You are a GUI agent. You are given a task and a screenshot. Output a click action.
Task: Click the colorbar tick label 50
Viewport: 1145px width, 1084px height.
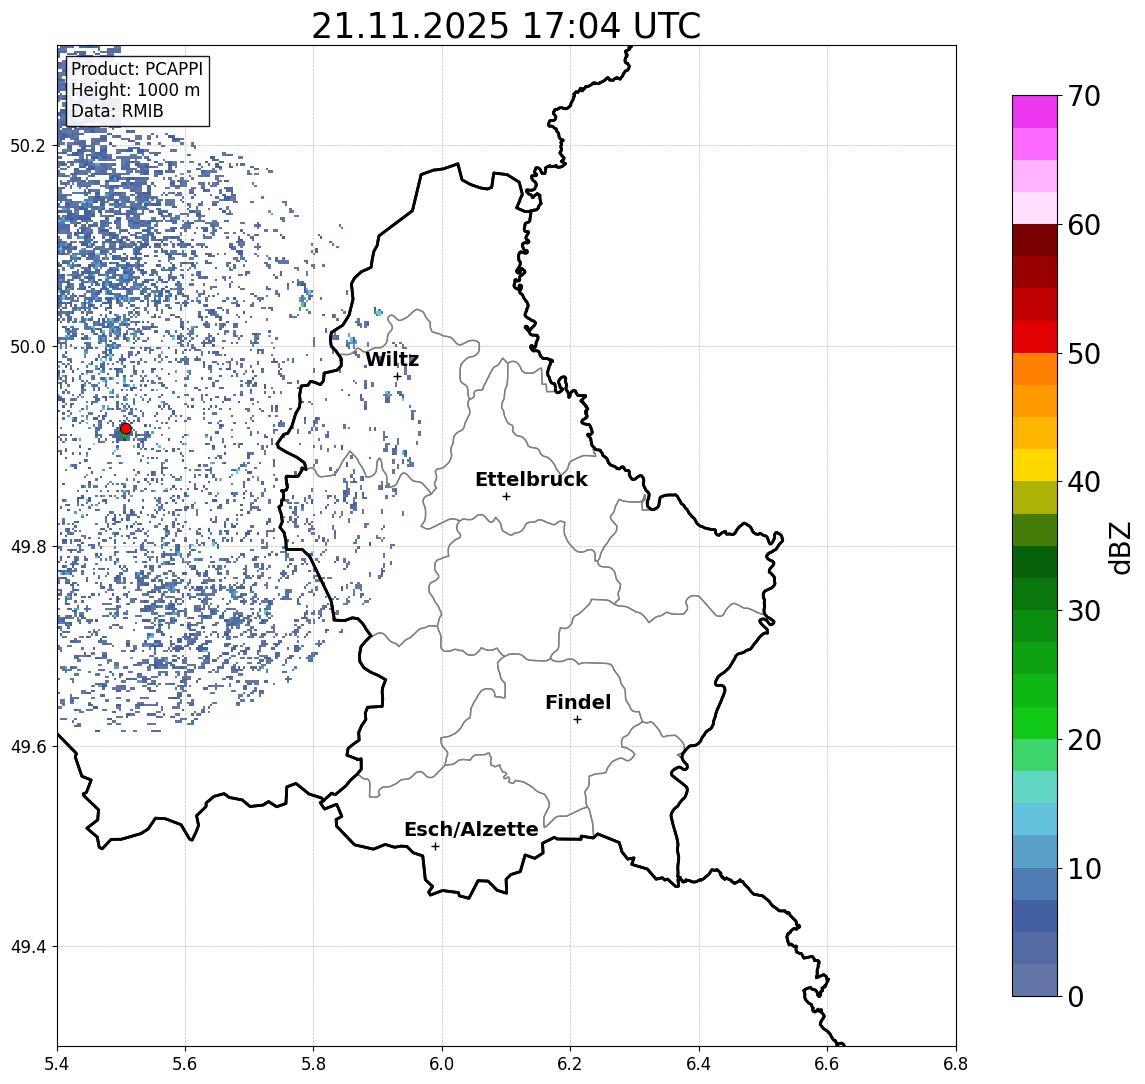tap(1084, 354)
